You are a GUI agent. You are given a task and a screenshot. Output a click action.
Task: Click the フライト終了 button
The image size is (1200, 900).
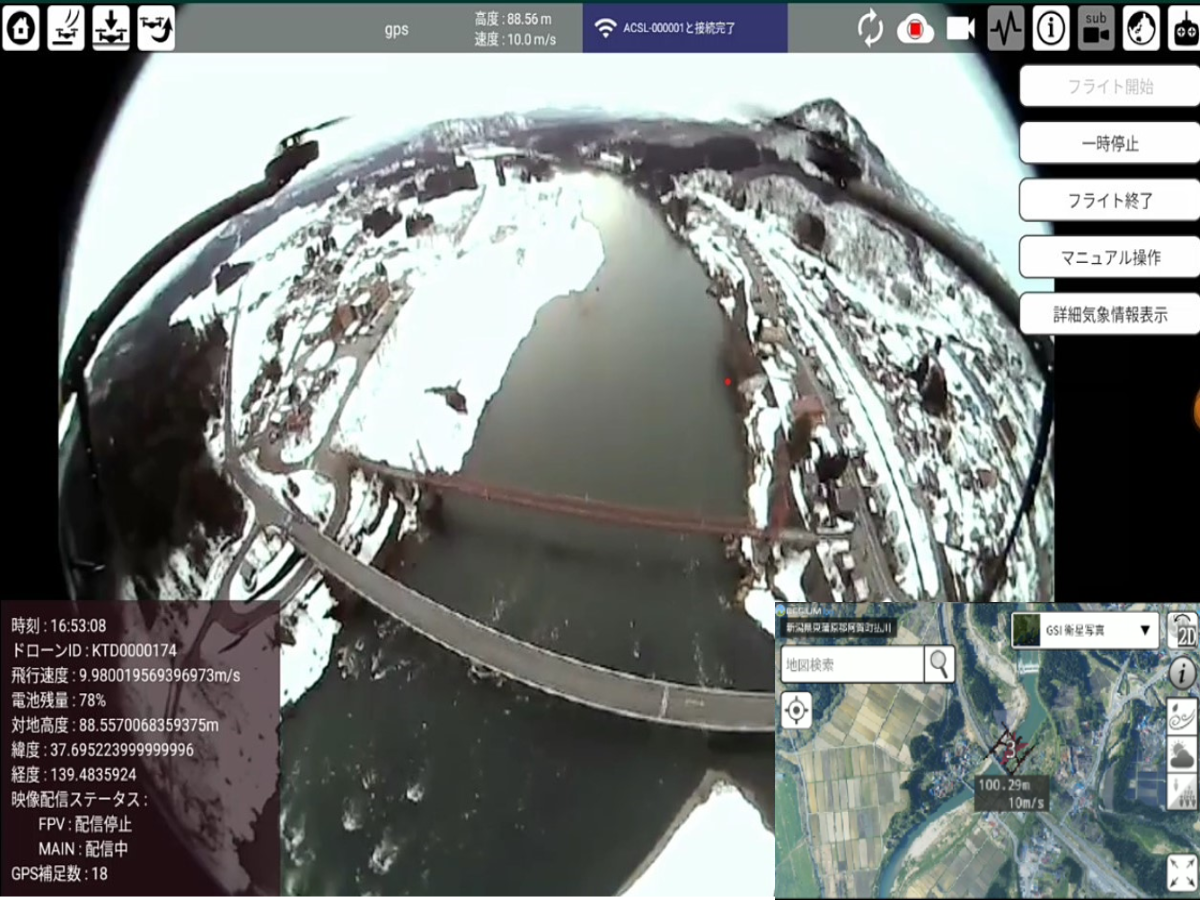(1108, 200)
